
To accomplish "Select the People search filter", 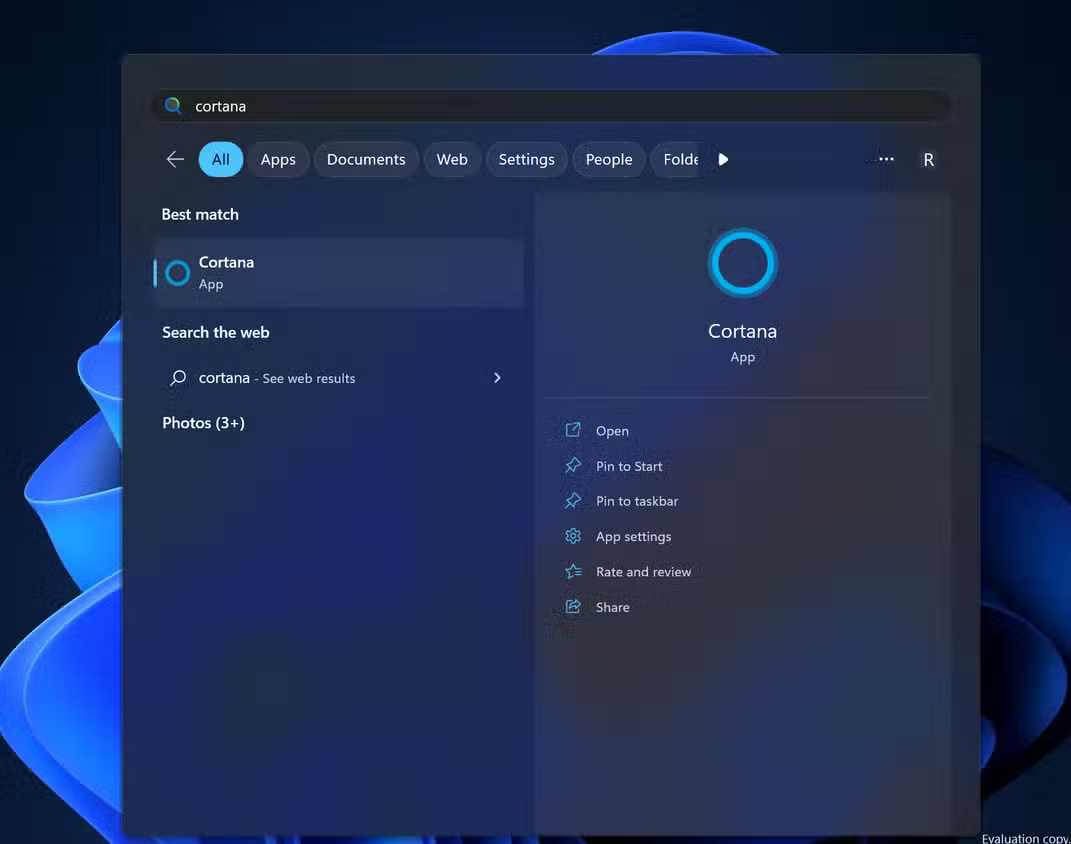I will [x=608, y=159].
